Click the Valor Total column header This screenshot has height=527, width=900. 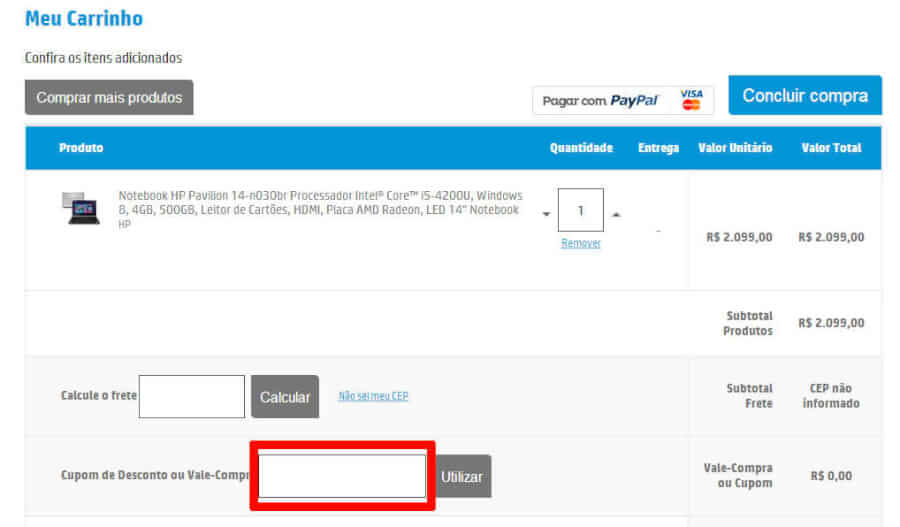point(831,148)
